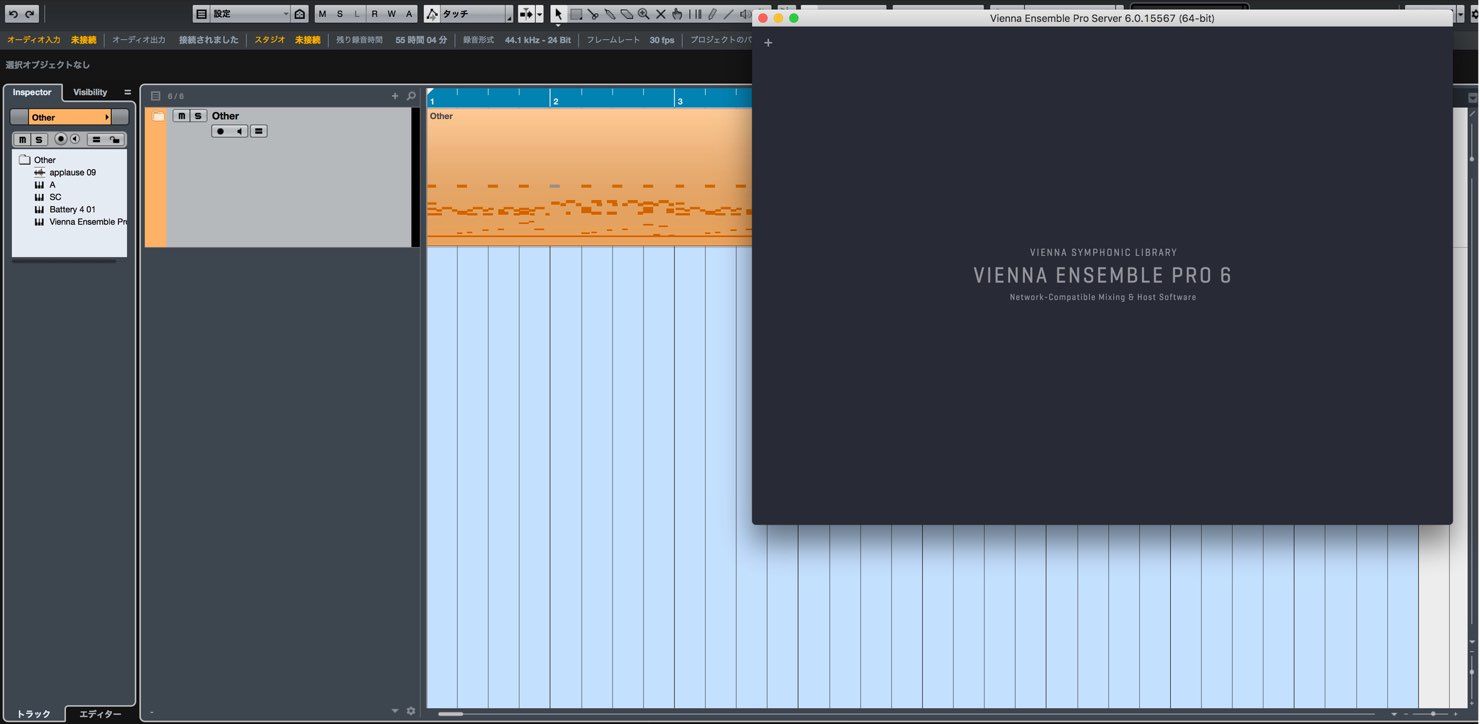Image resolution: width=1480 pixels, height=724 pixels.
Task: Toggle the A automation button in toolbar
Action: [x=408, y=14]
